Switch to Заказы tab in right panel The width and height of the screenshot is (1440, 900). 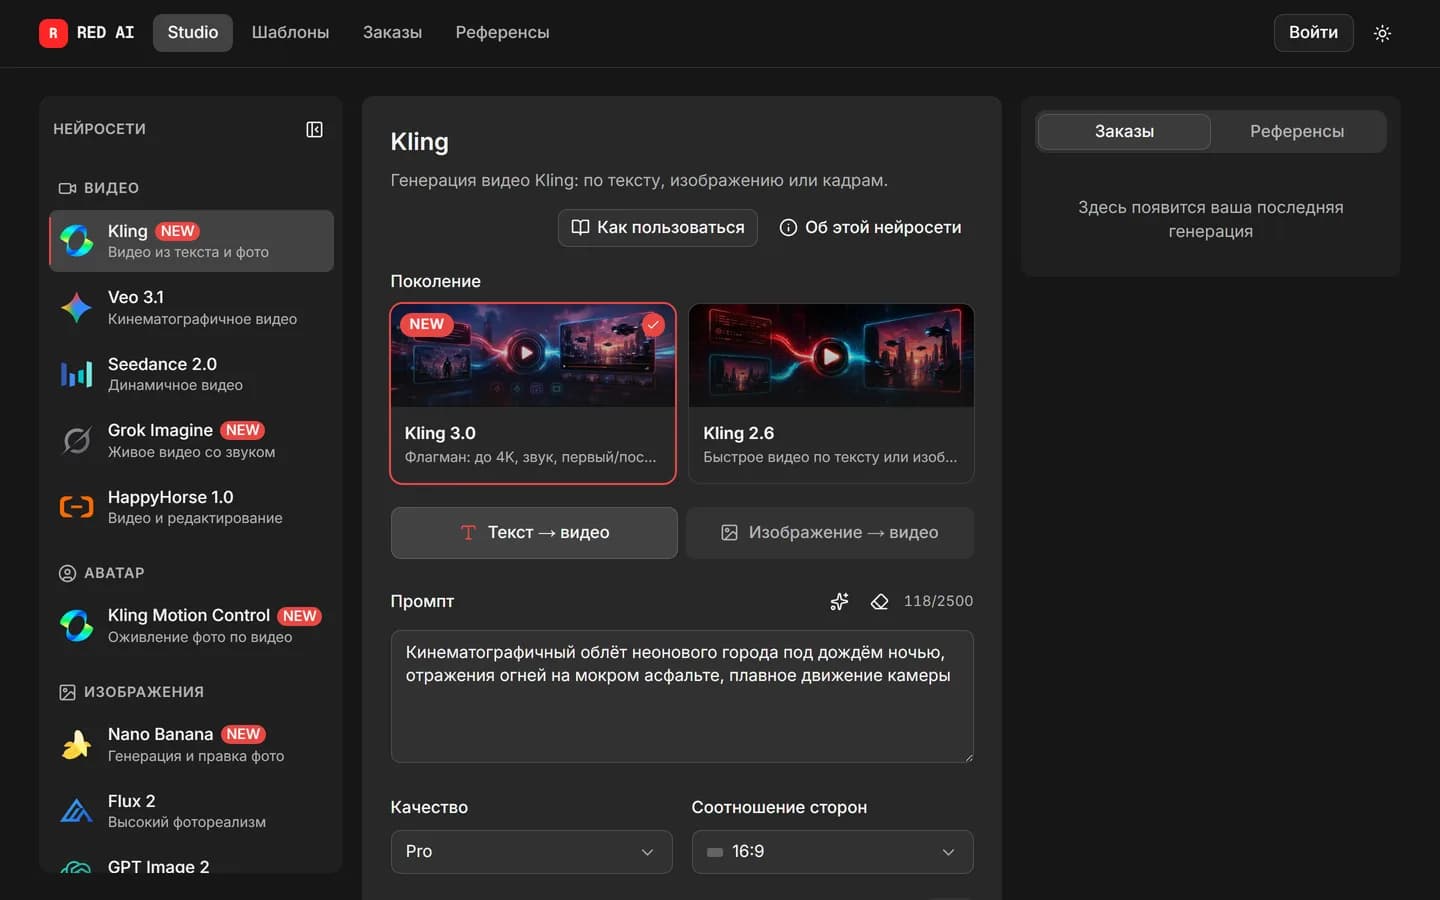(1124, 131)
